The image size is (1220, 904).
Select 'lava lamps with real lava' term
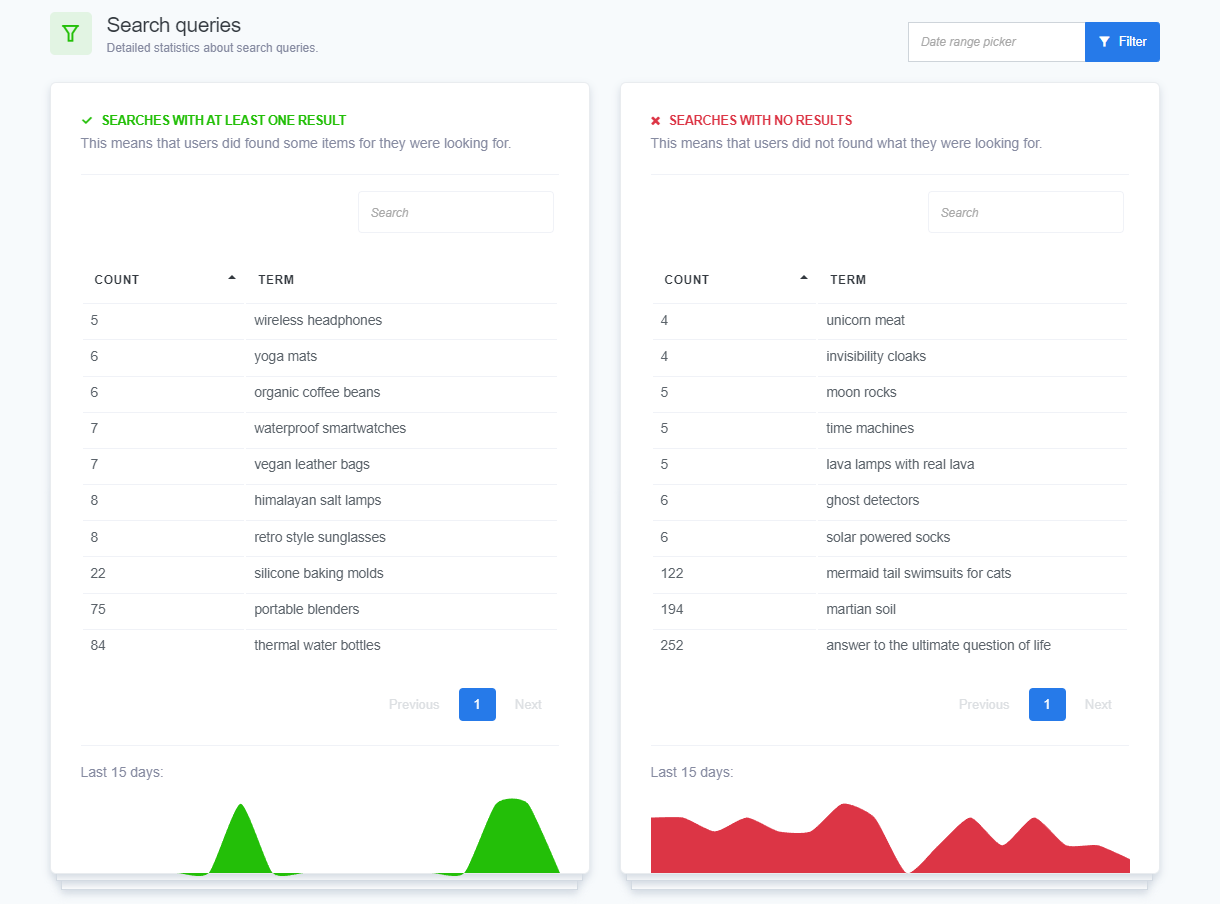coord(900,464)
